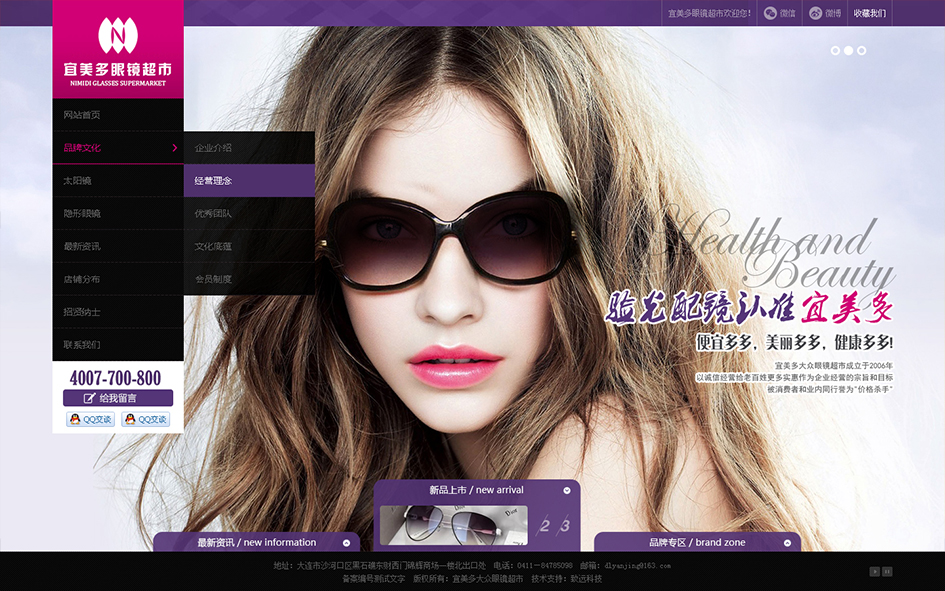This screenshot has width=945, height=591.
Task: Go to 太阳镜 in the sidebar
Action: coord(117,181)
